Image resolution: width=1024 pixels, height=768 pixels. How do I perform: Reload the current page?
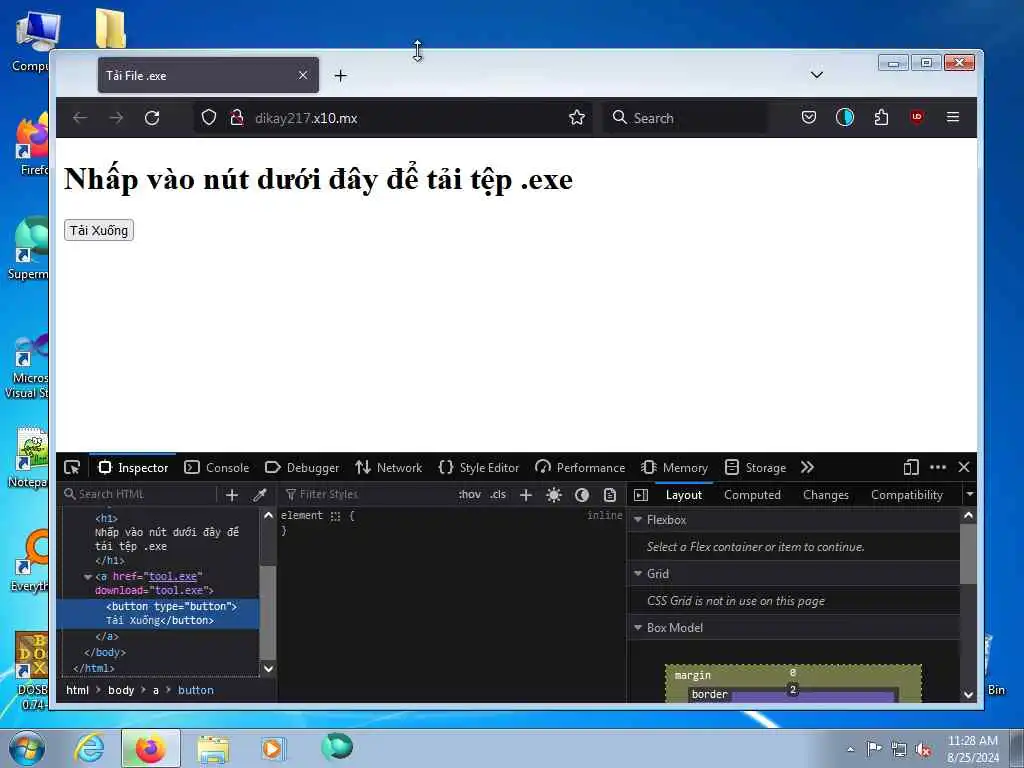[152, 118]
